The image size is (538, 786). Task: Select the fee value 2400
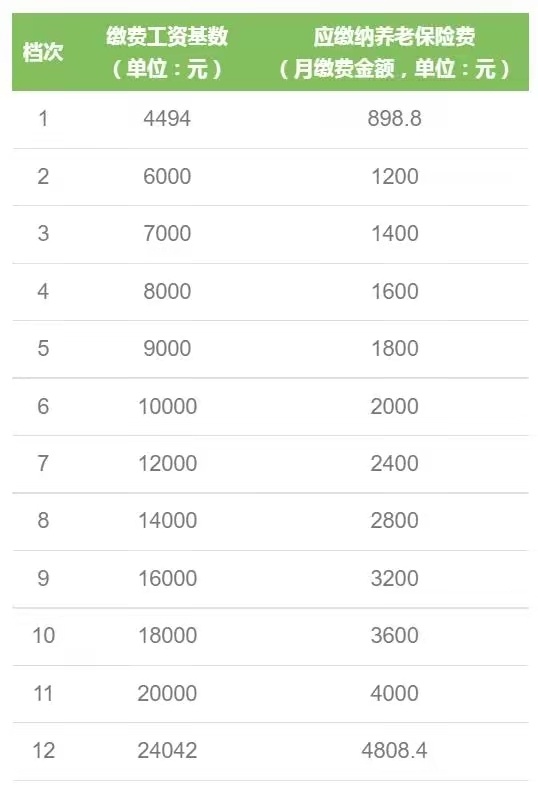[395, 463]
